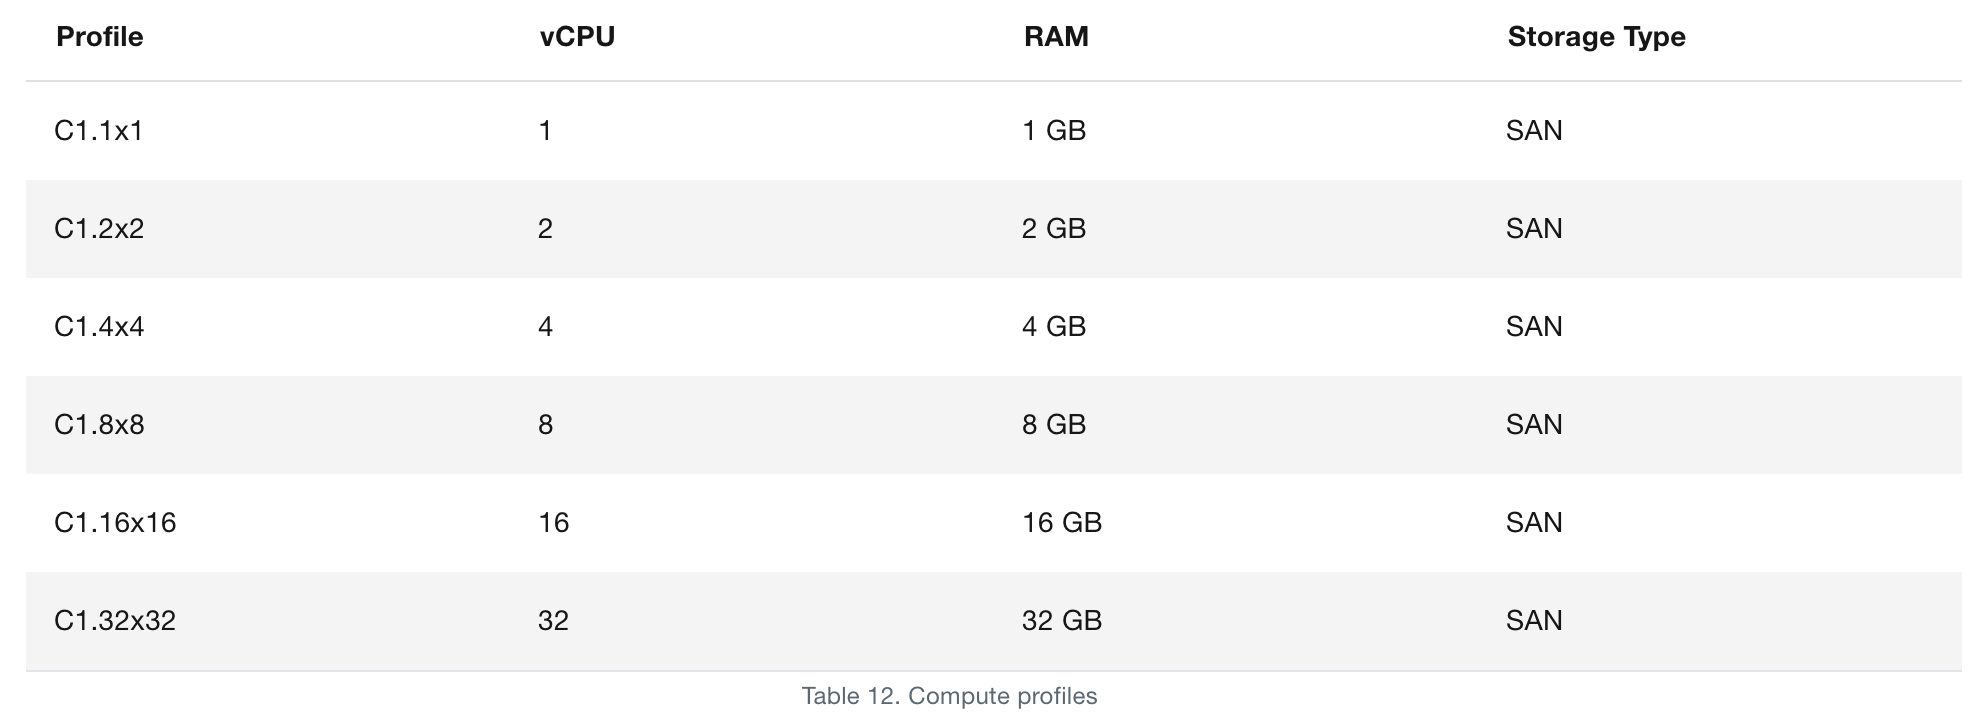Click the RAM column header
Screen dimensions: 1980x726
pos(1056,37)
